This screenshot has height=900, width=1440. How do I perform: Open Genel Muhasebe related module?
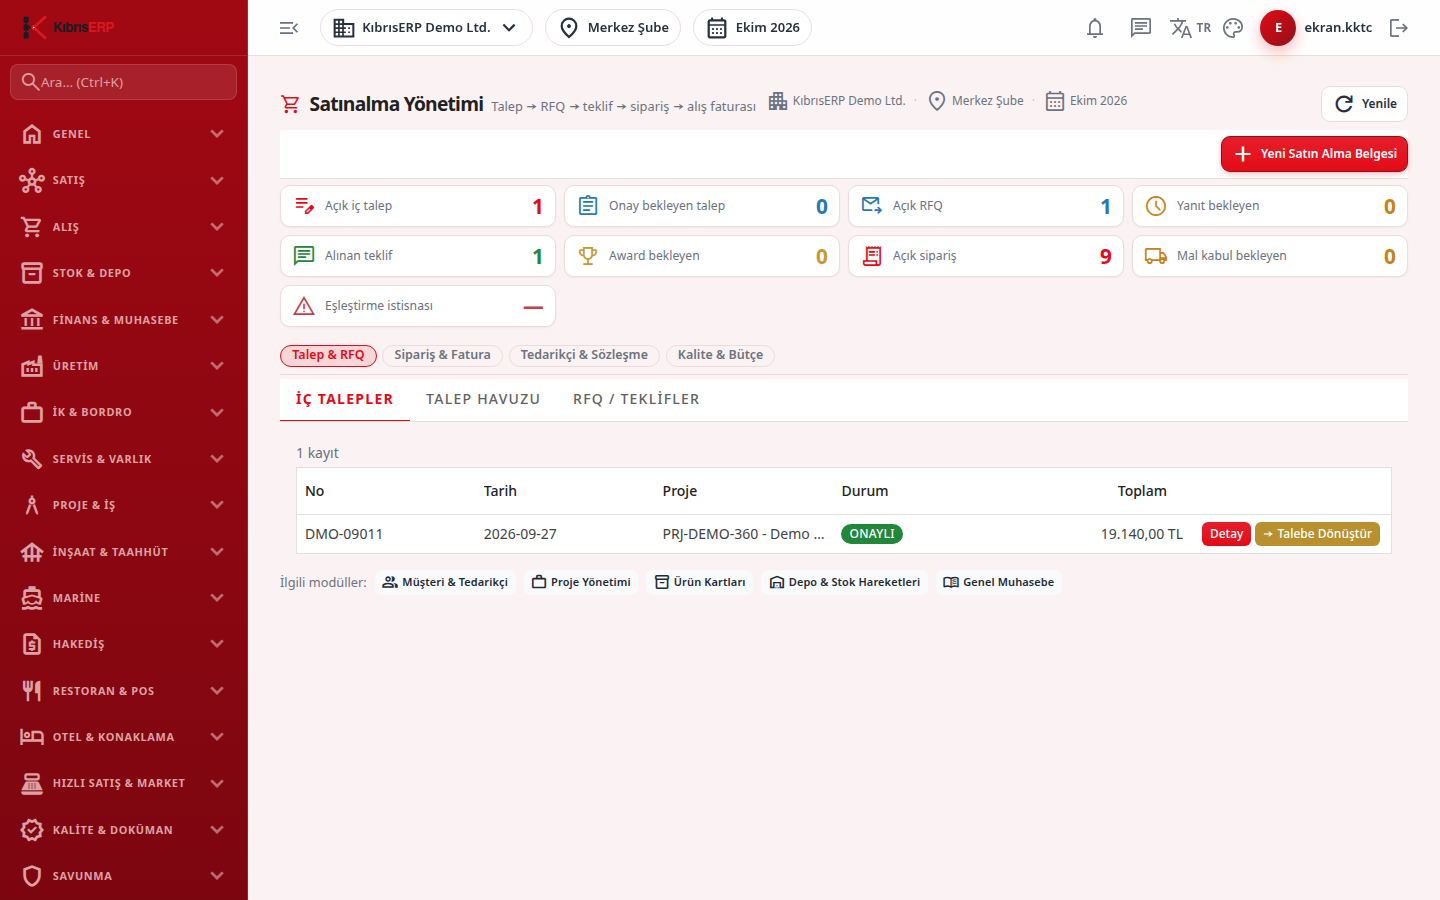coord(999,582)
